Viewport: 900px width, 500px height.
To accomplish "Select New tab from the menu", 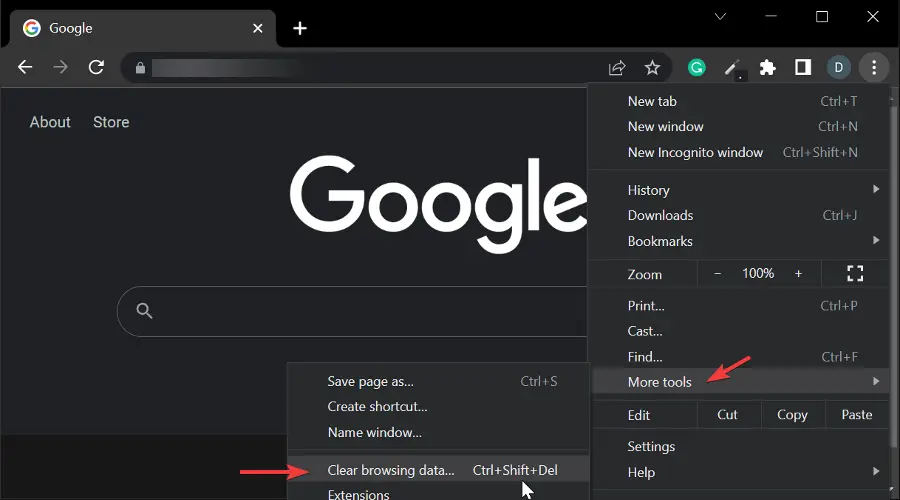I will pyautogui.click(x=740, y=101).
